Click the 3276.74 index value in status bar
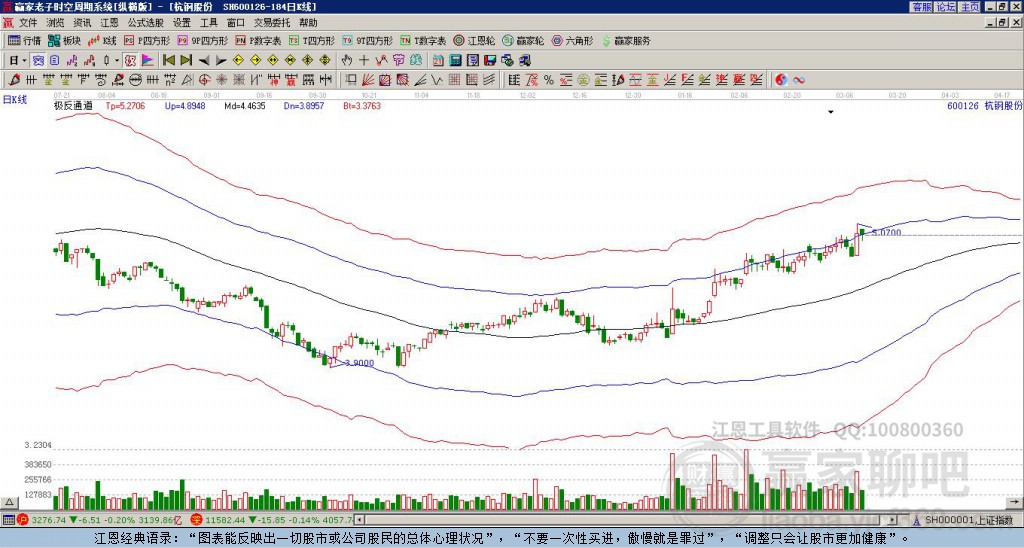The width and height of the screenshot is (1024, 548). point(48,520)
